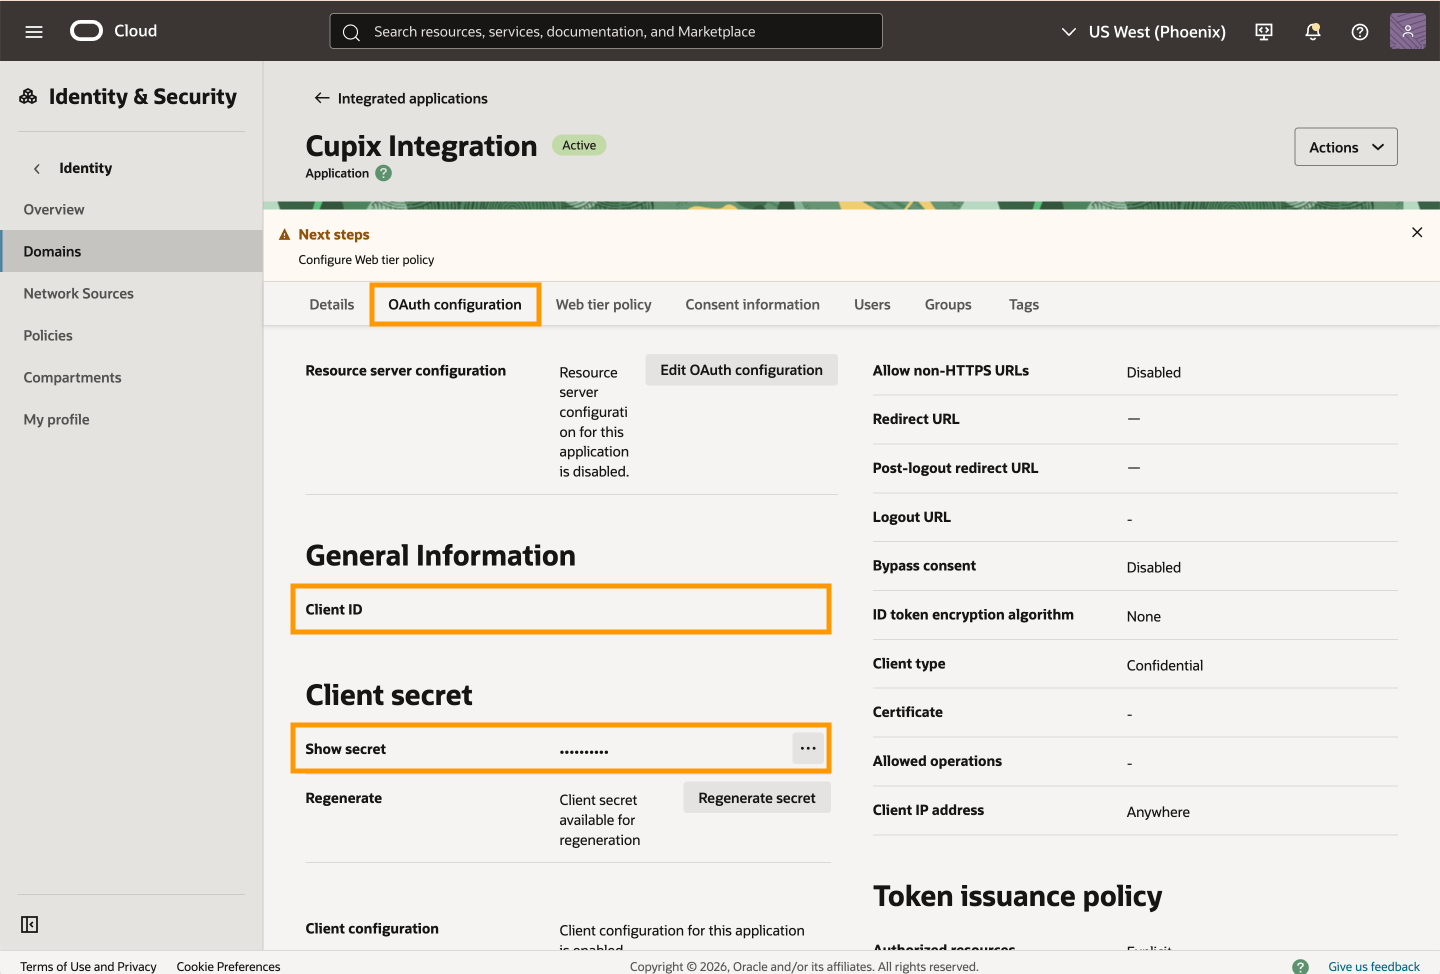Click the Allowed operations label
Image resolution: width=1440 pixels, height=974 pixels.
[x=937, y=761]
